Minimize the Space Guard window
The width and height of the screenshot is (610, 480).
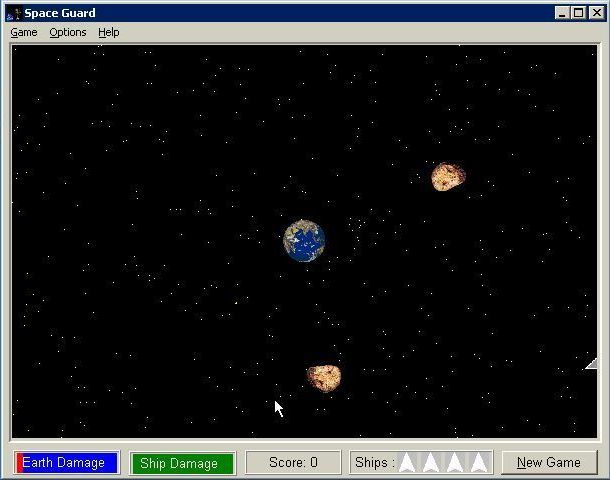click(562, 13)
